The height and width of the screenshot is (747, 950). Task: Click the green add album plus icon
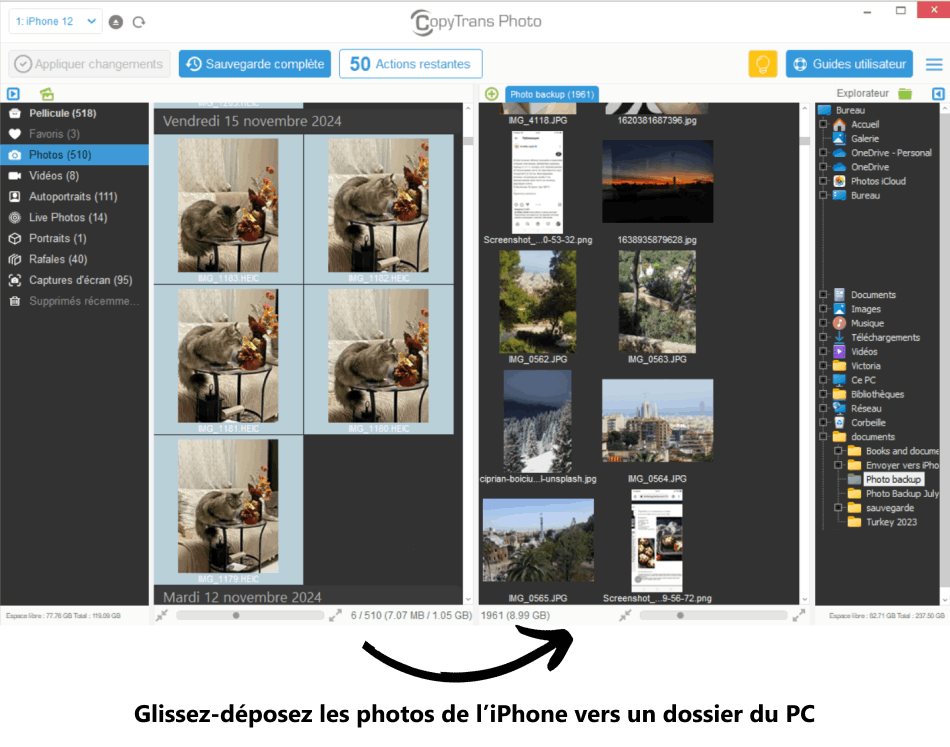(x=491, y=94)
